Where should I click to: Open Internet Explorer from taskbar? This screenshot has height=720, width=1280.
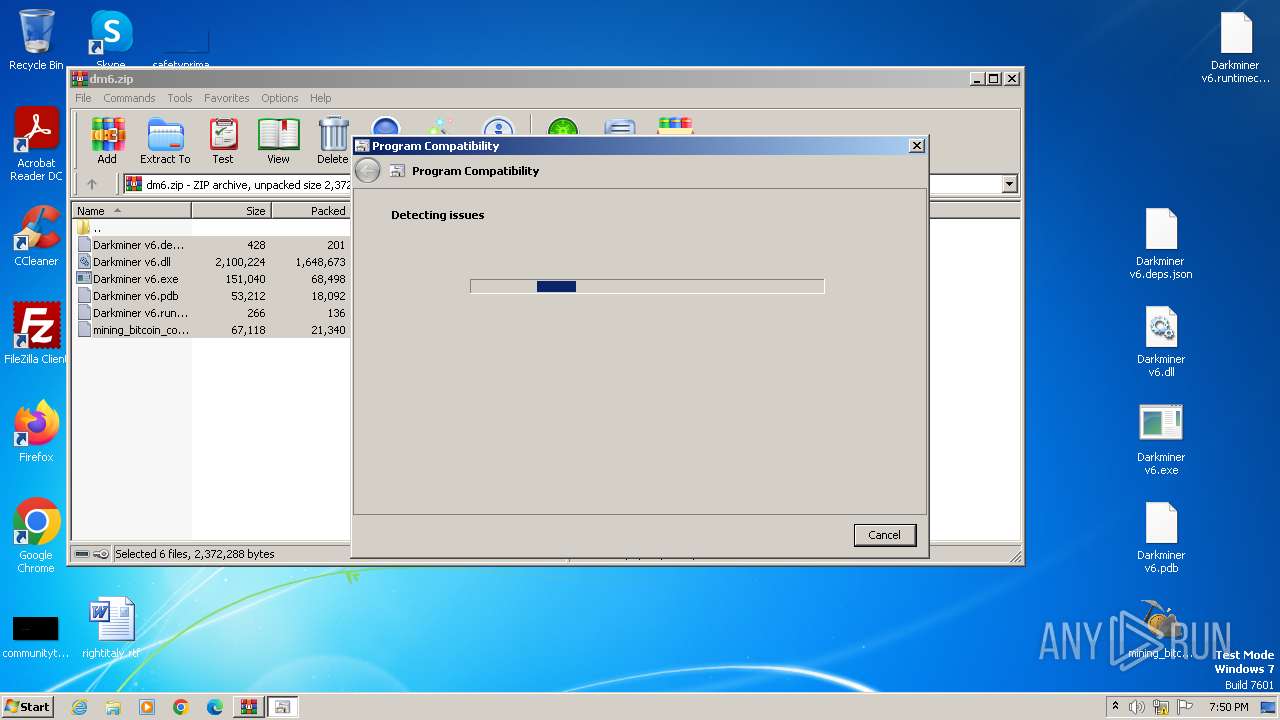79,707
